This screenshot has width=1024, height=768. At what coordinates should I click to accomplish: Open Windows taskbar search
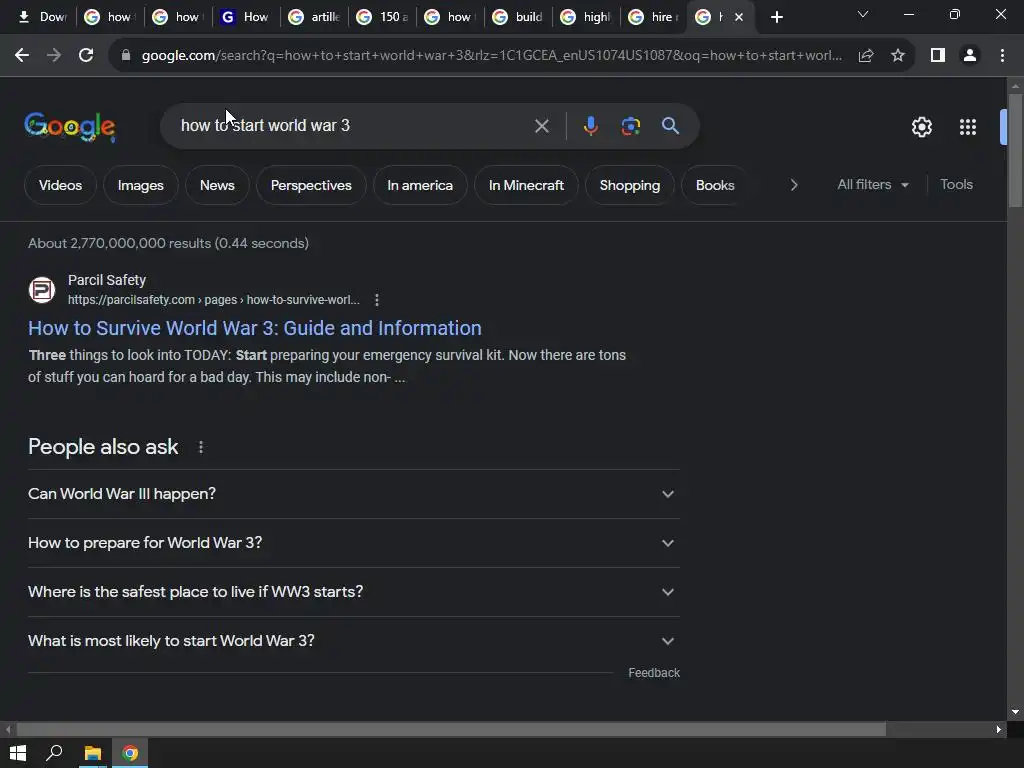(x=54, y=753)
